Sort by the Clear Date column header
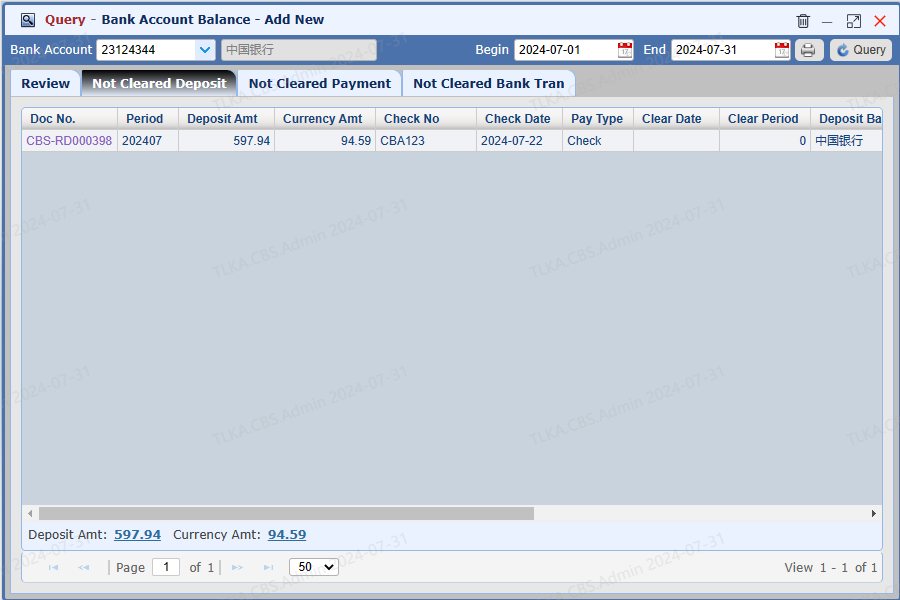900x600 pixels. [x=676, y=119]
